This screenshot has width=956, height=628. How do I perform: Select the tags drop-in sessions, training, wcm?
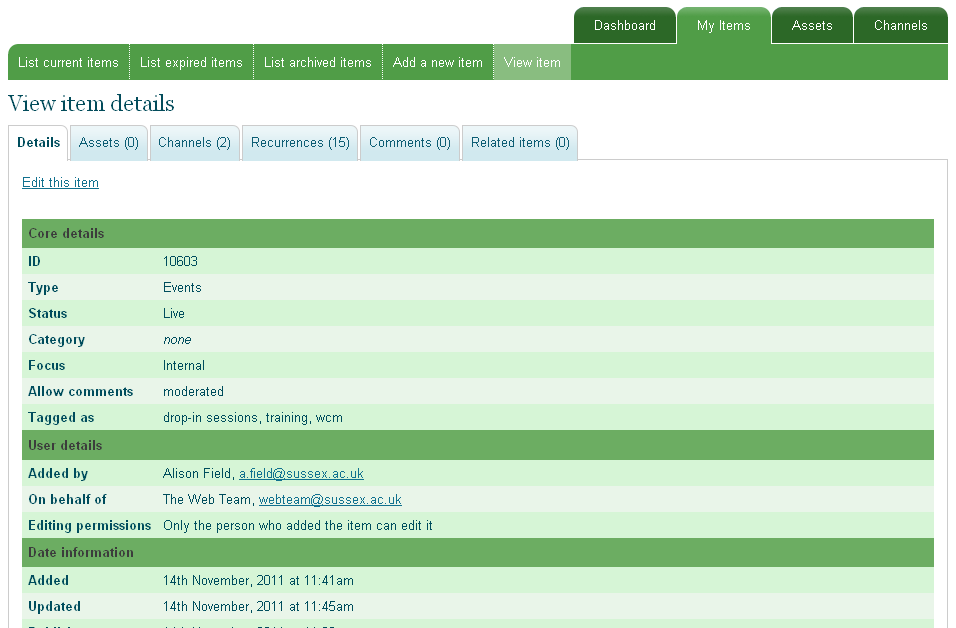[x=253, y=418]
